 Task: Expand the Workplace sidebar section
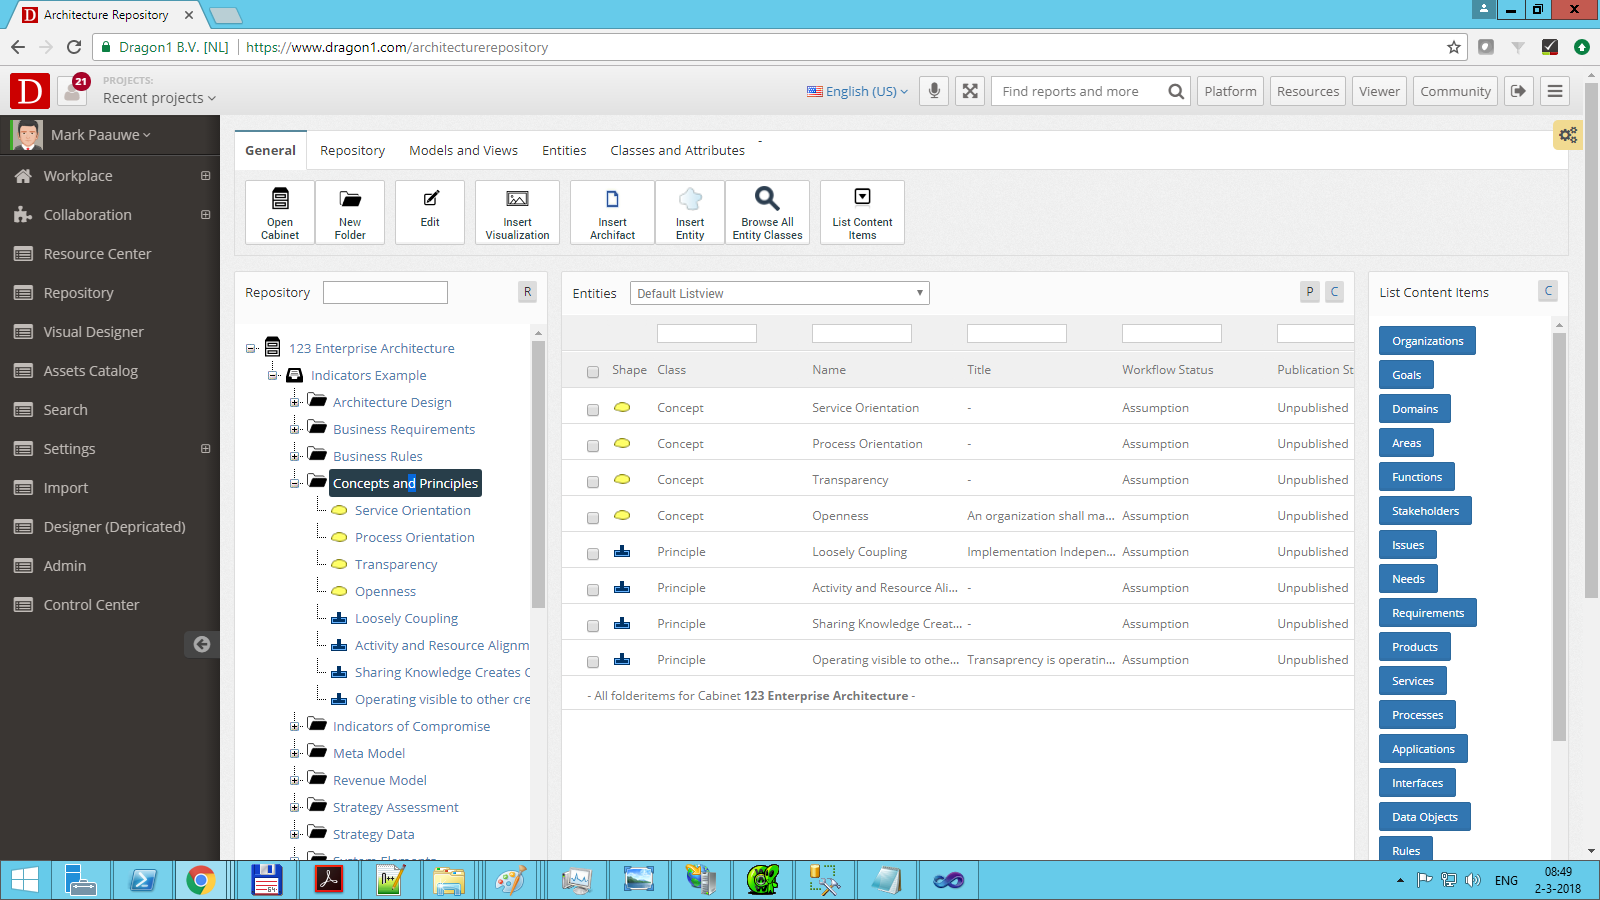point(205,176)
